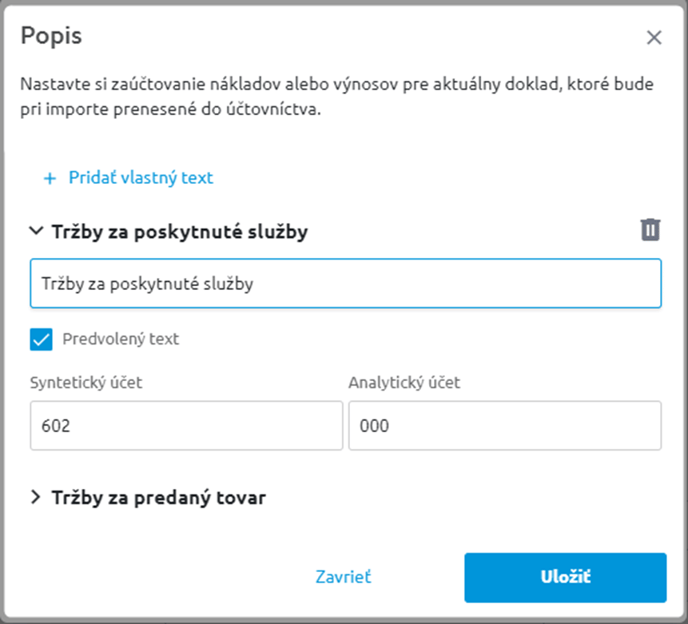
Task: Click the Syntetický účet field containing 602
Action: tap(186, 425)
